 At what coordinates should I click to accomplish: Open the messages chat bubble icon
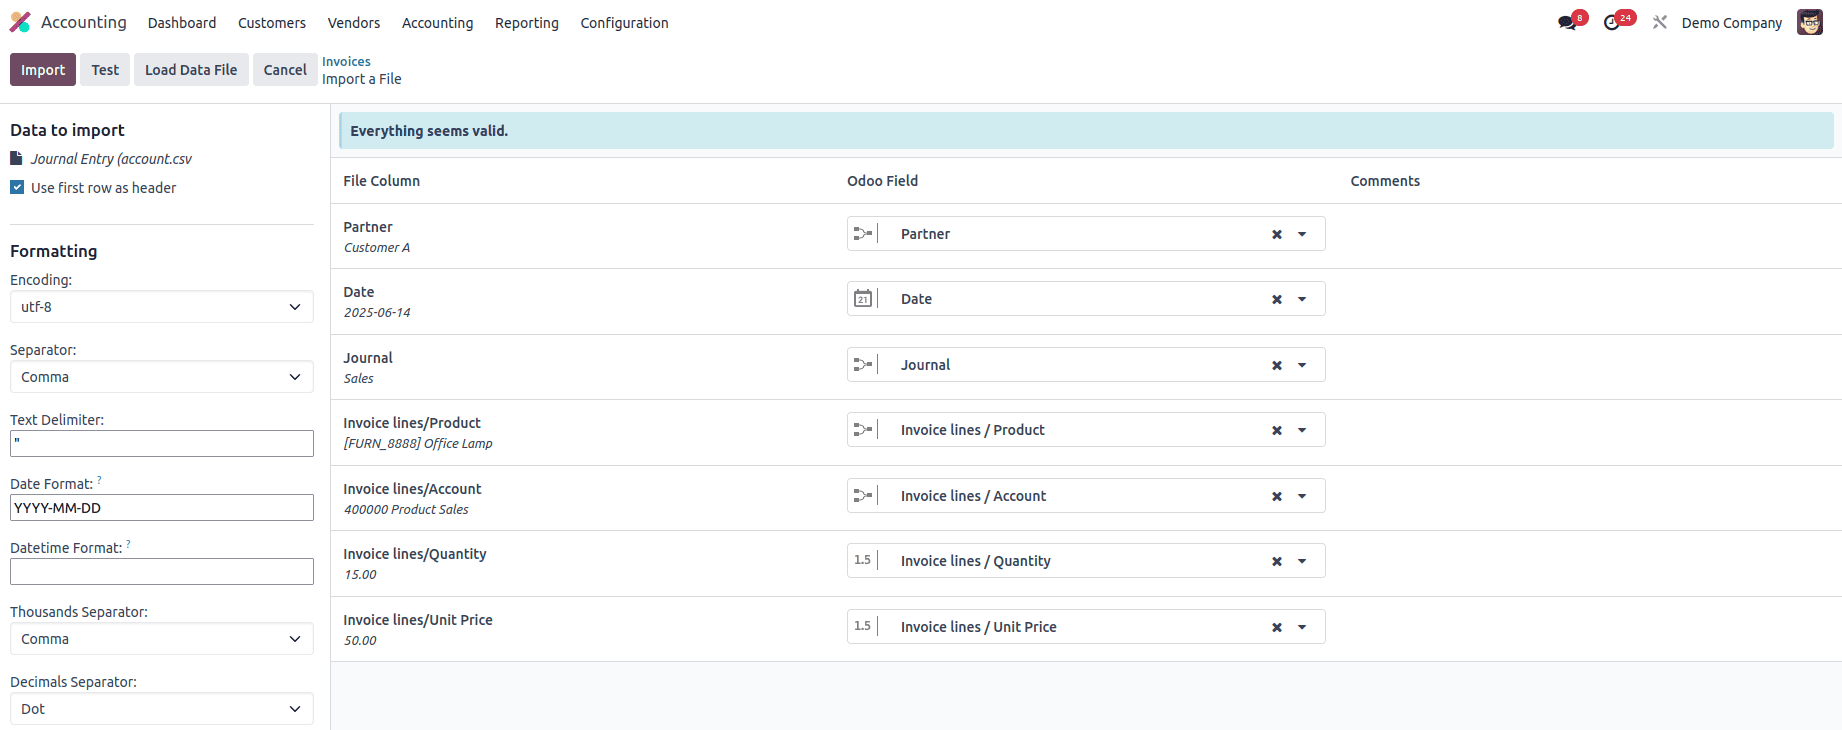pyautogui.click(x=1567, y=22)
